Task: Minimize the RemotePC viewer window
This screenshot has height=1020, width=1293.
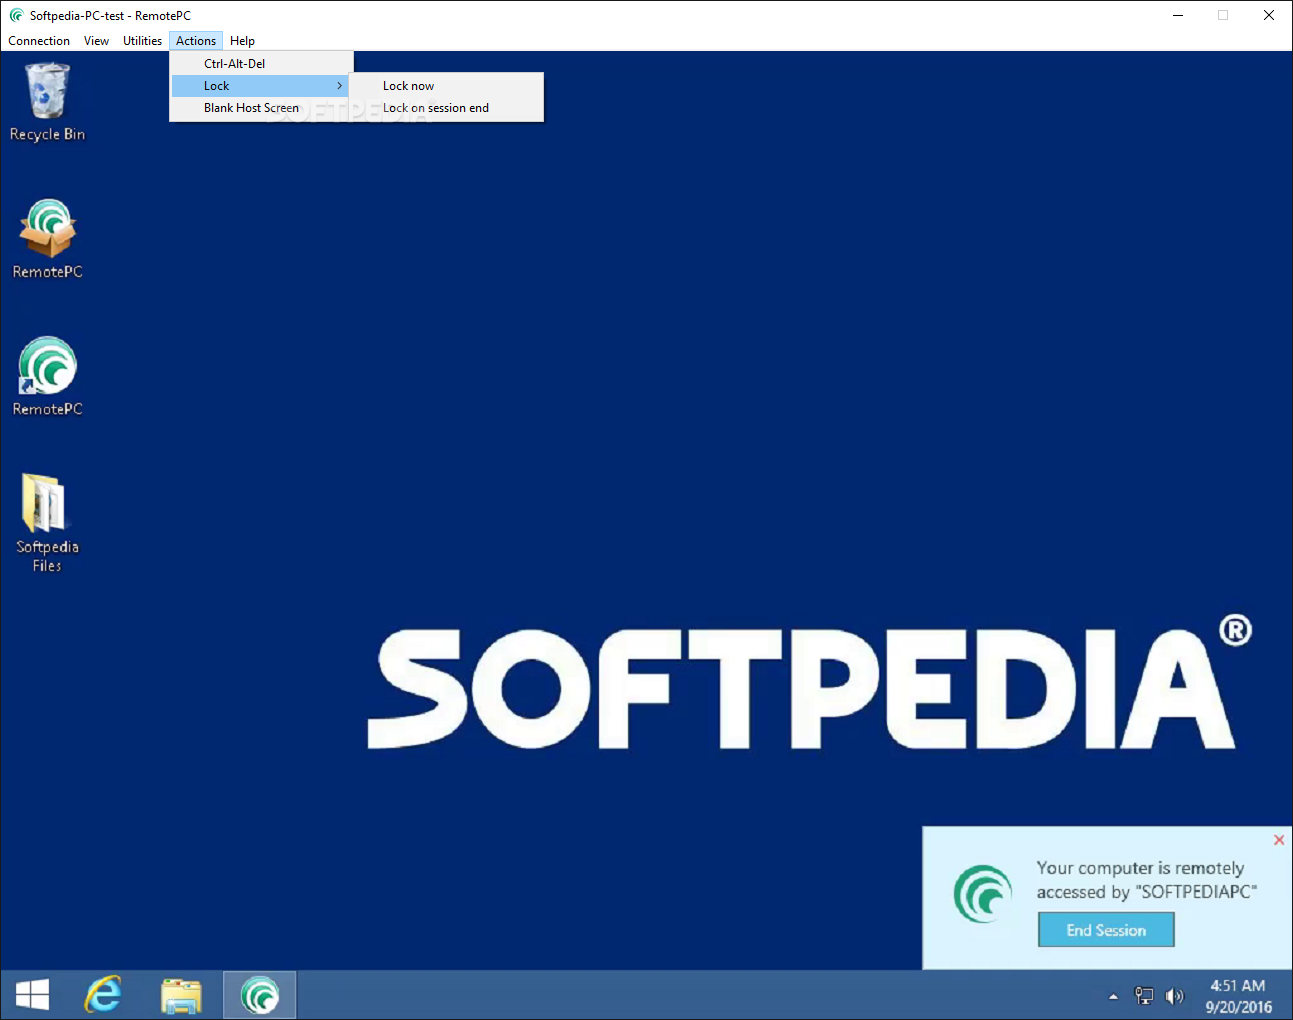Action: pyautogui.click(x=1178, y=15)
